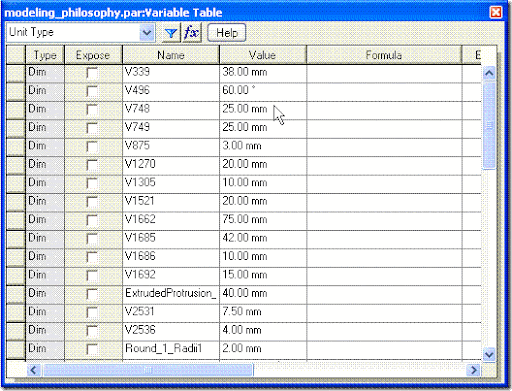The height and width of the screenshot is (391, 512).
Task: Check Expose for V1692
Action: tap(92, 276)
